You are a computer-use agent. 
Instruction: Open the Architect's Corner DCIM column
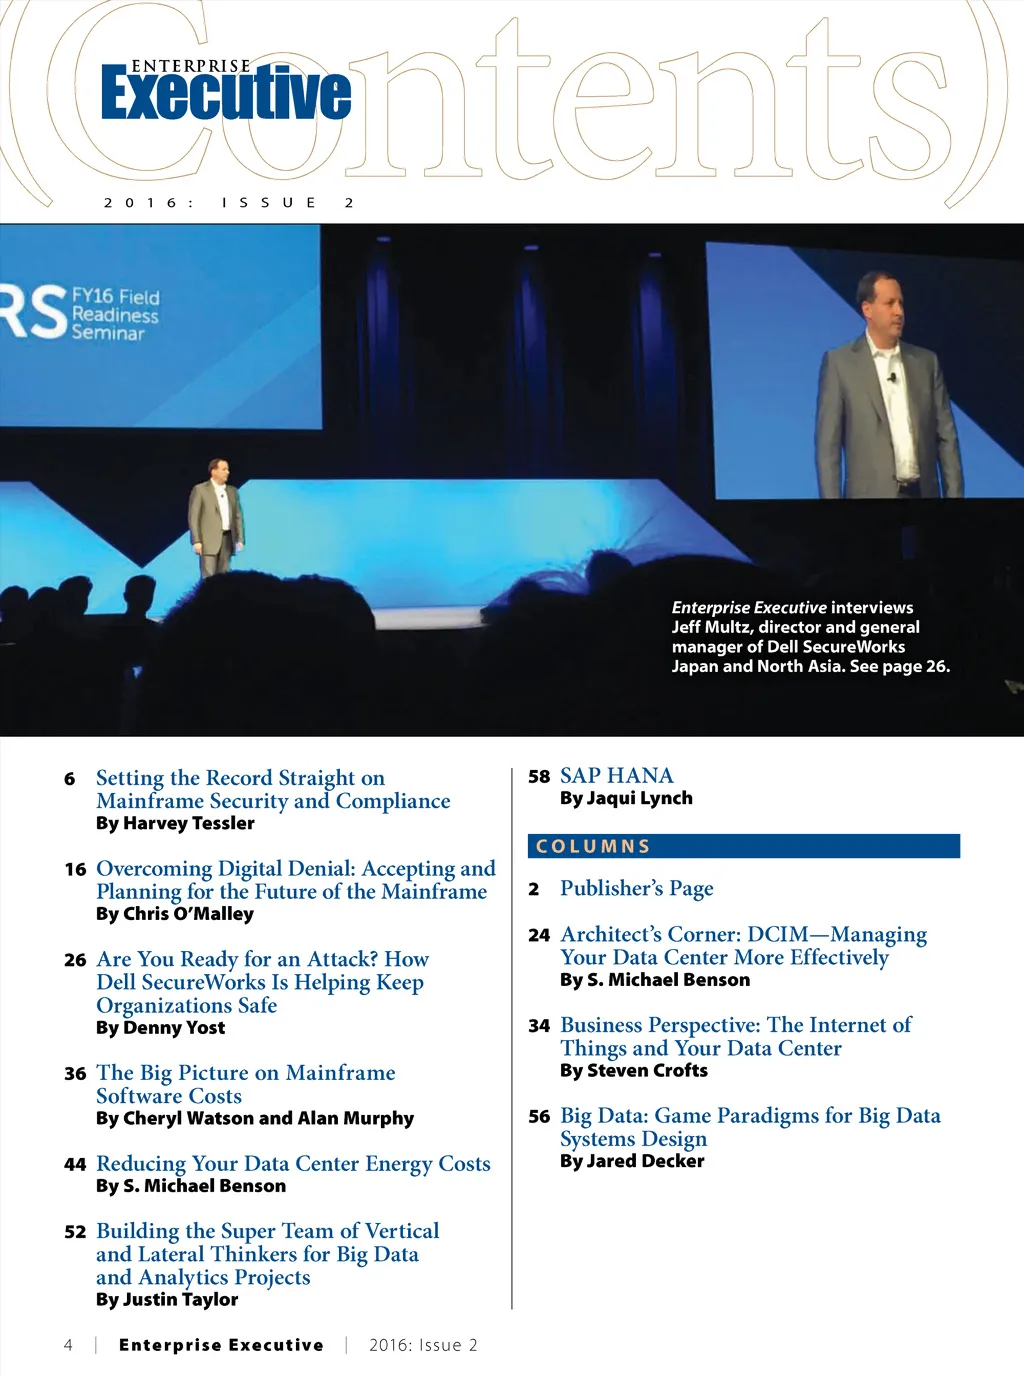742,946
